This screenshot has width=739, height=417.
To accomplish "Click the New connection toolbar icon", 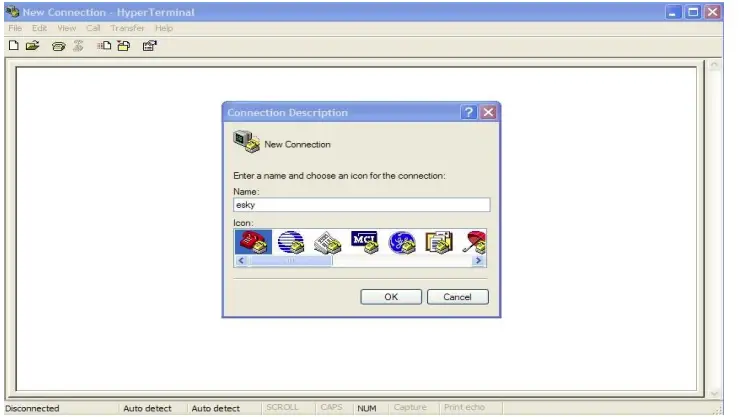I will [x=14, y=46].
